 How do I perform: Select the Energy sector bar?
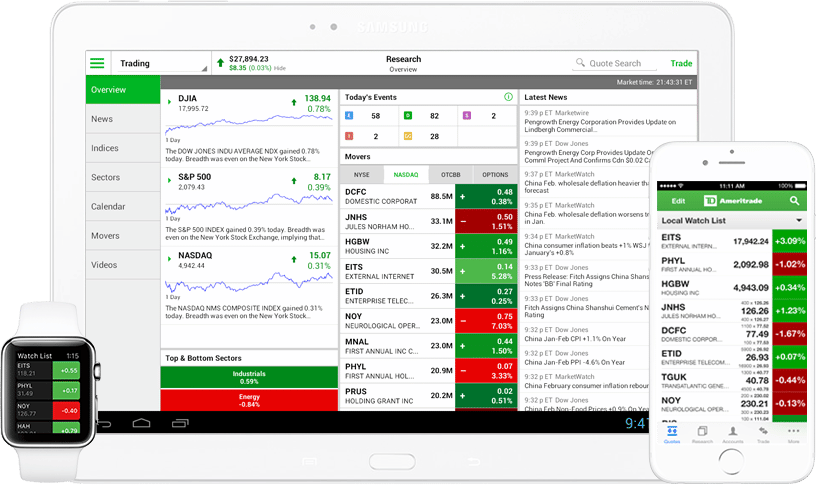pyautogui.click(x=249, y=400)
